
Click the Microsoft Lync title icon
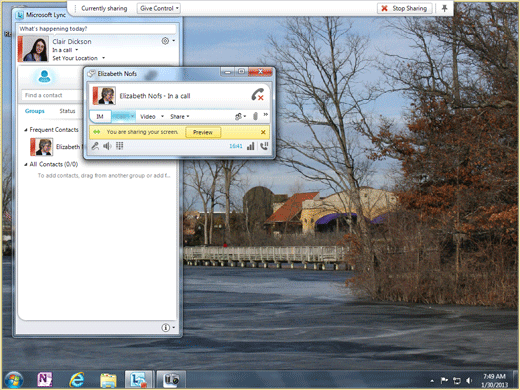coord(20,15)
